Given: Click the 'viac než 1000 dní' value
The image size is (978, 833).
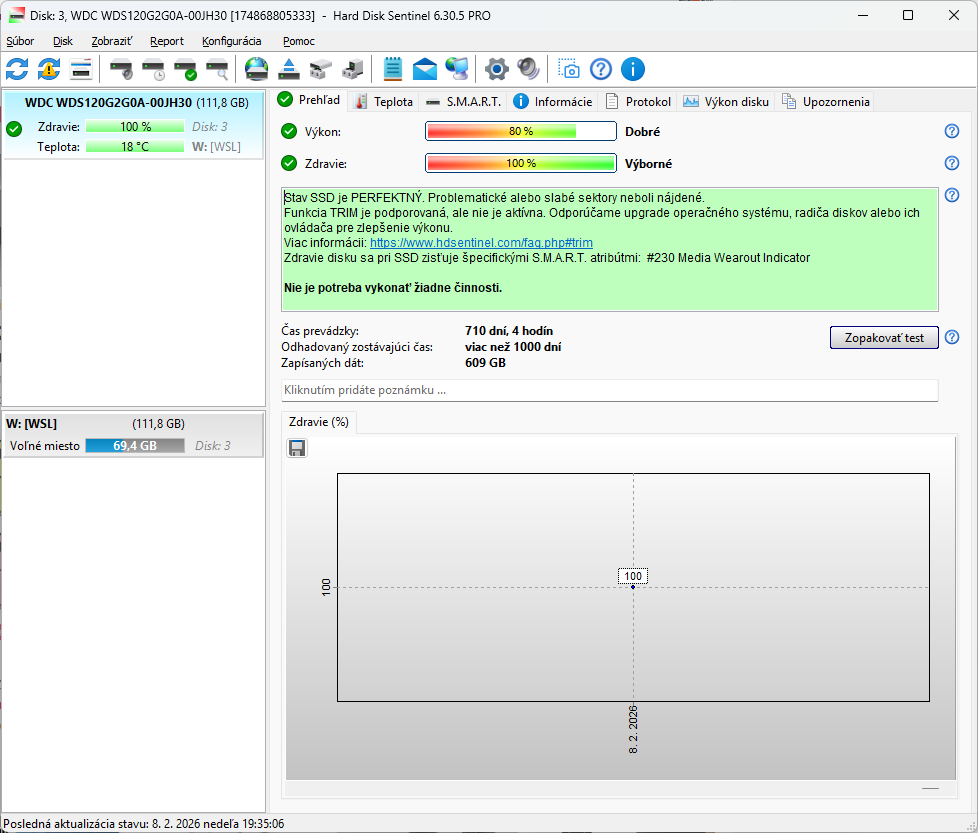Looking at the screenshot, I should (513, 347).
